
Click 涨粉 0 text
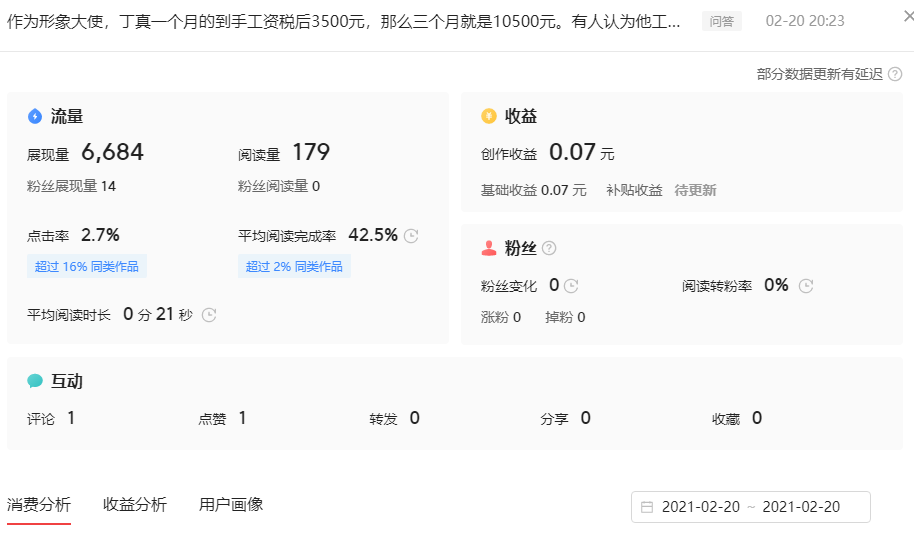(501, 317)
